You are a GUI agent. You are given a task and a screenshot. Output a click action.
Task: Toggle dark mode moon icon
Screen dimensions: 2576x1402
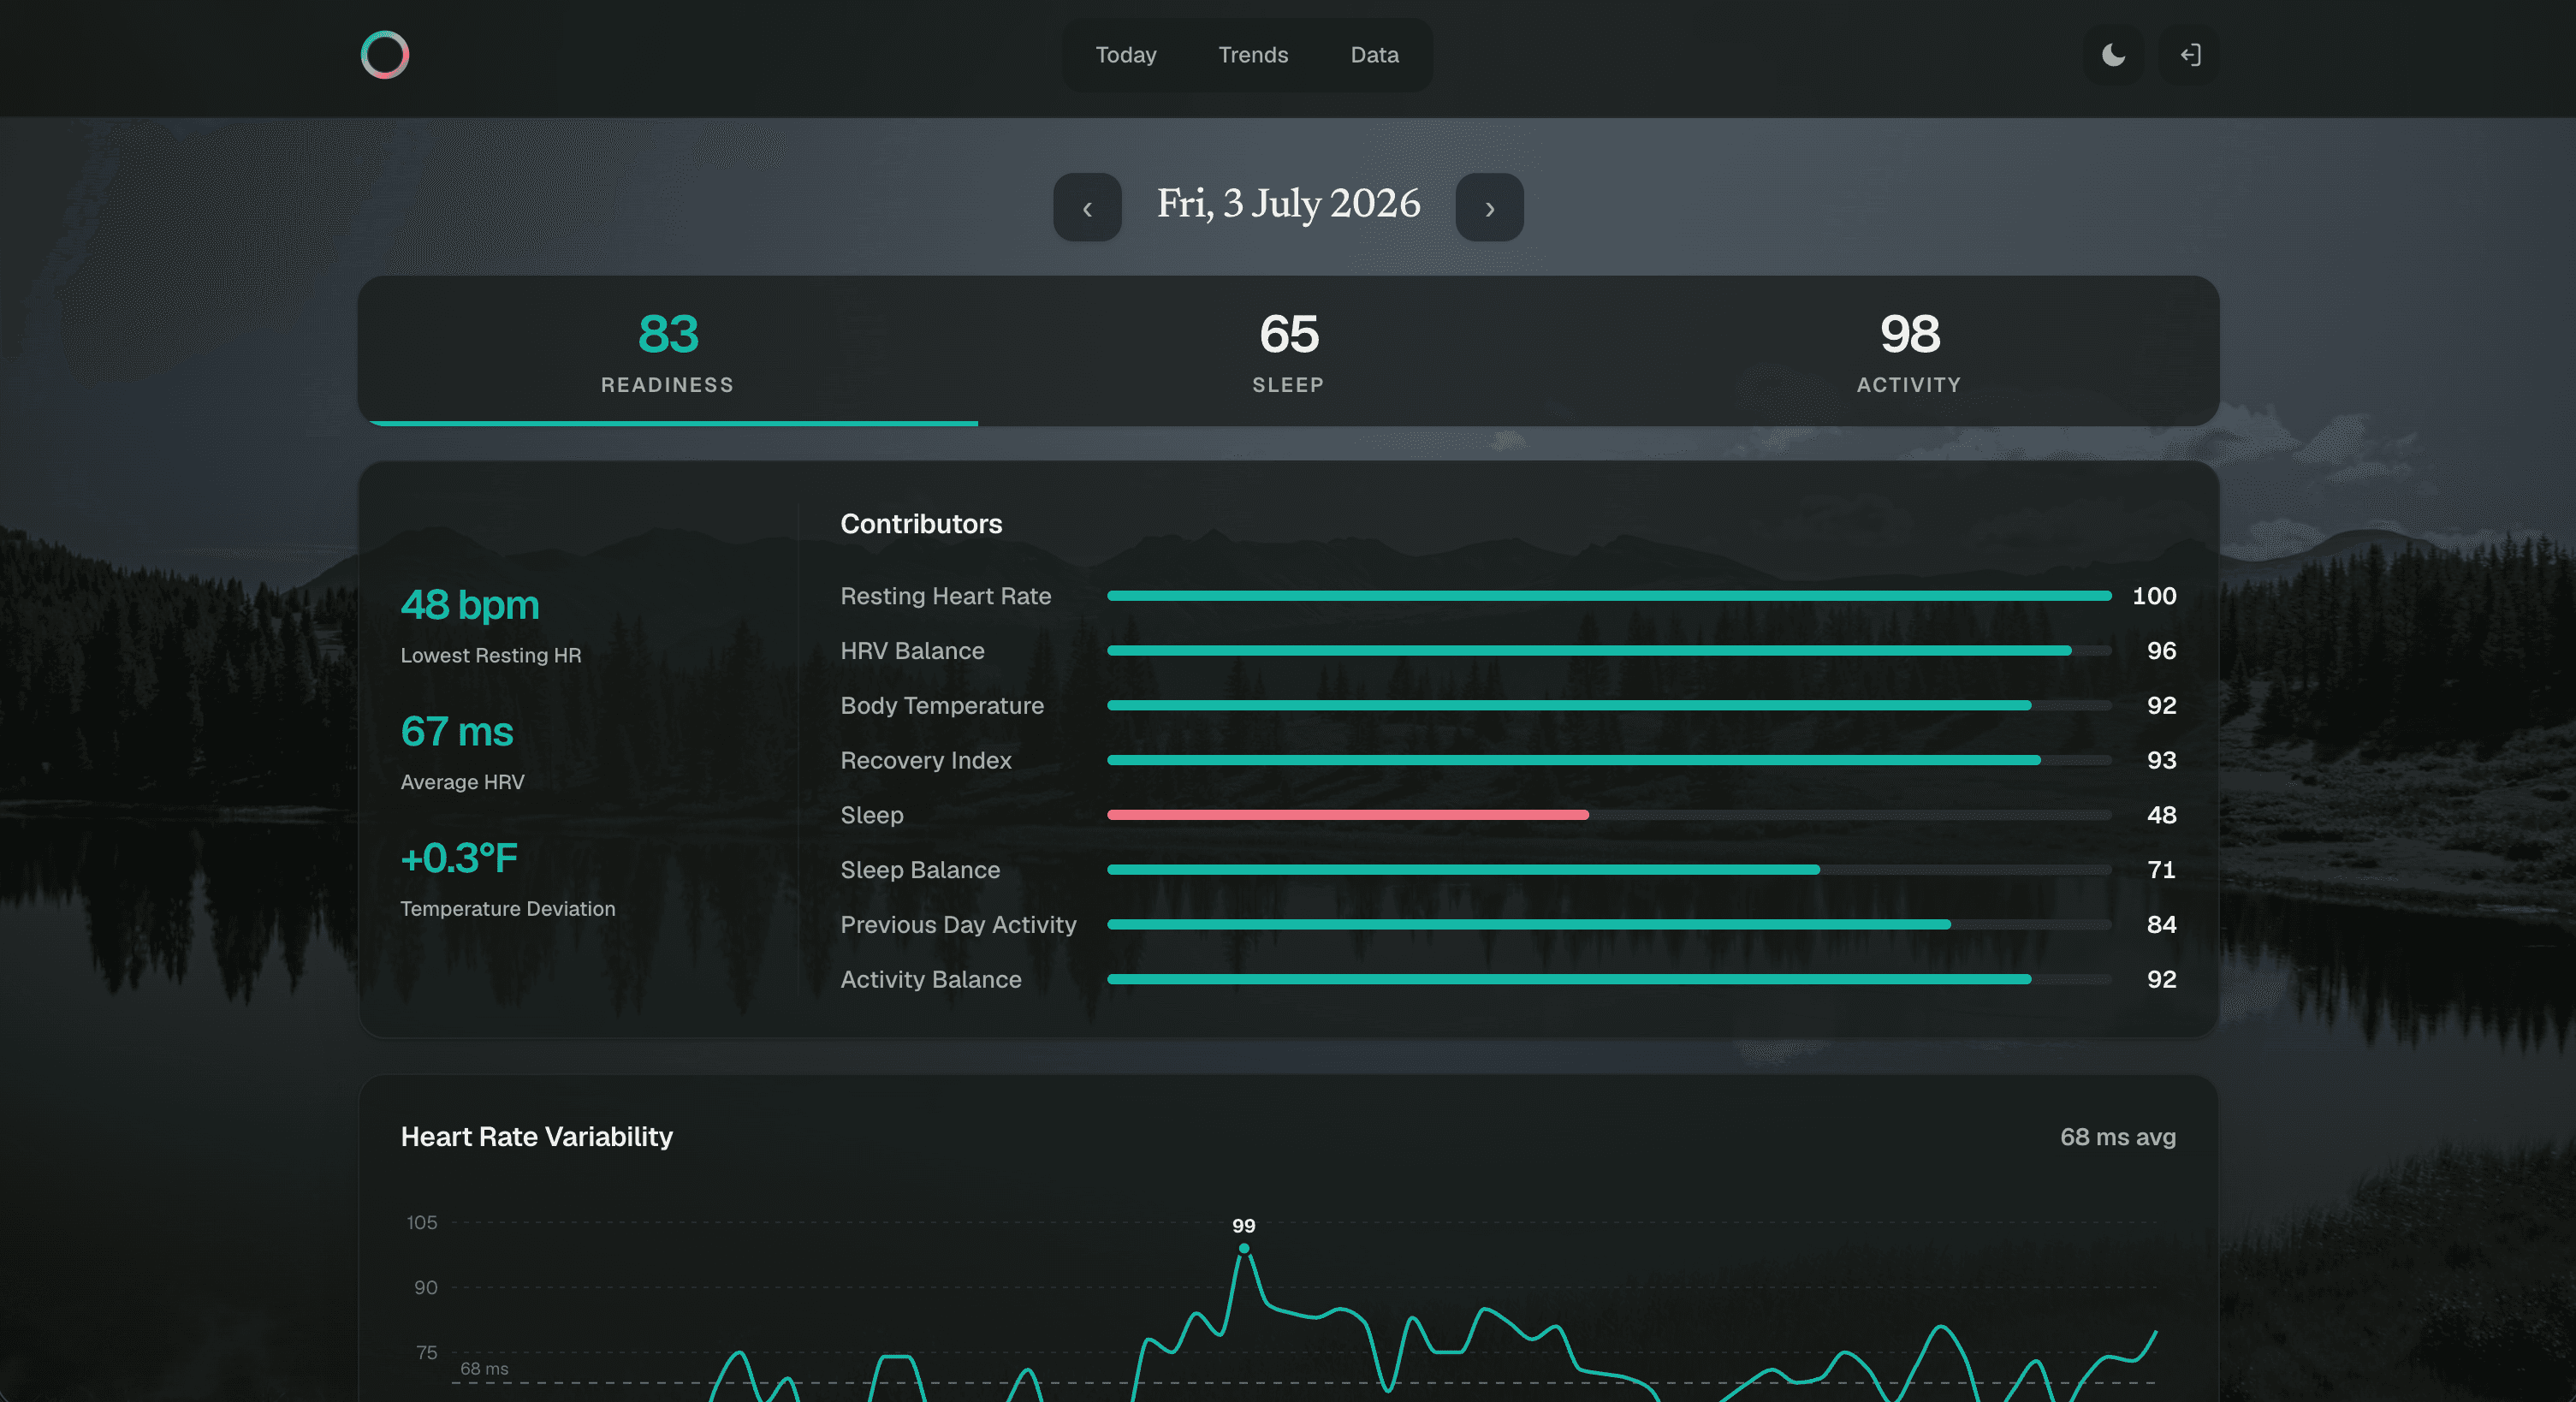point(2113,55)
